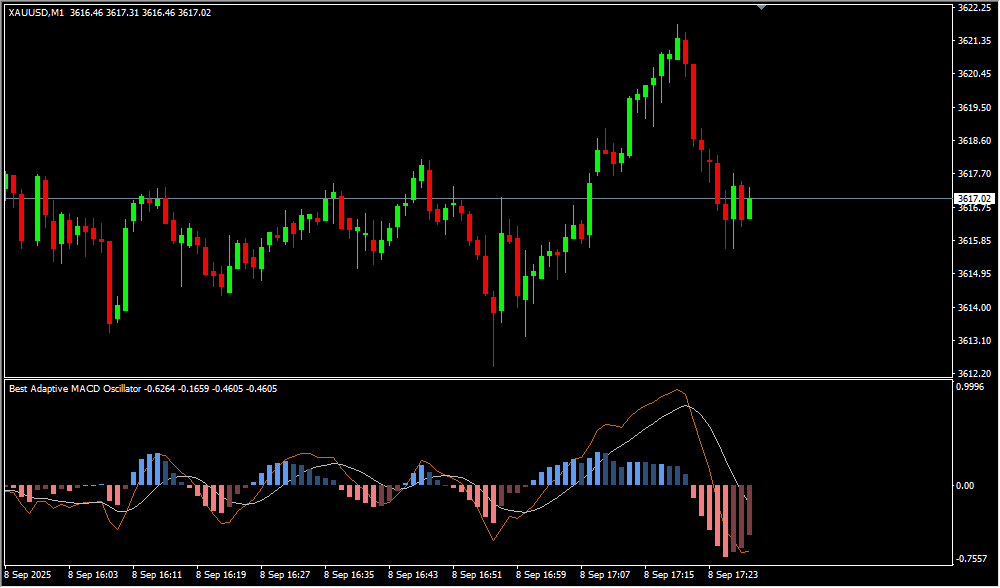Click the 8 Sep 16:27 time label
Viewport: 1000px width, 588px height.
[288, 575]
